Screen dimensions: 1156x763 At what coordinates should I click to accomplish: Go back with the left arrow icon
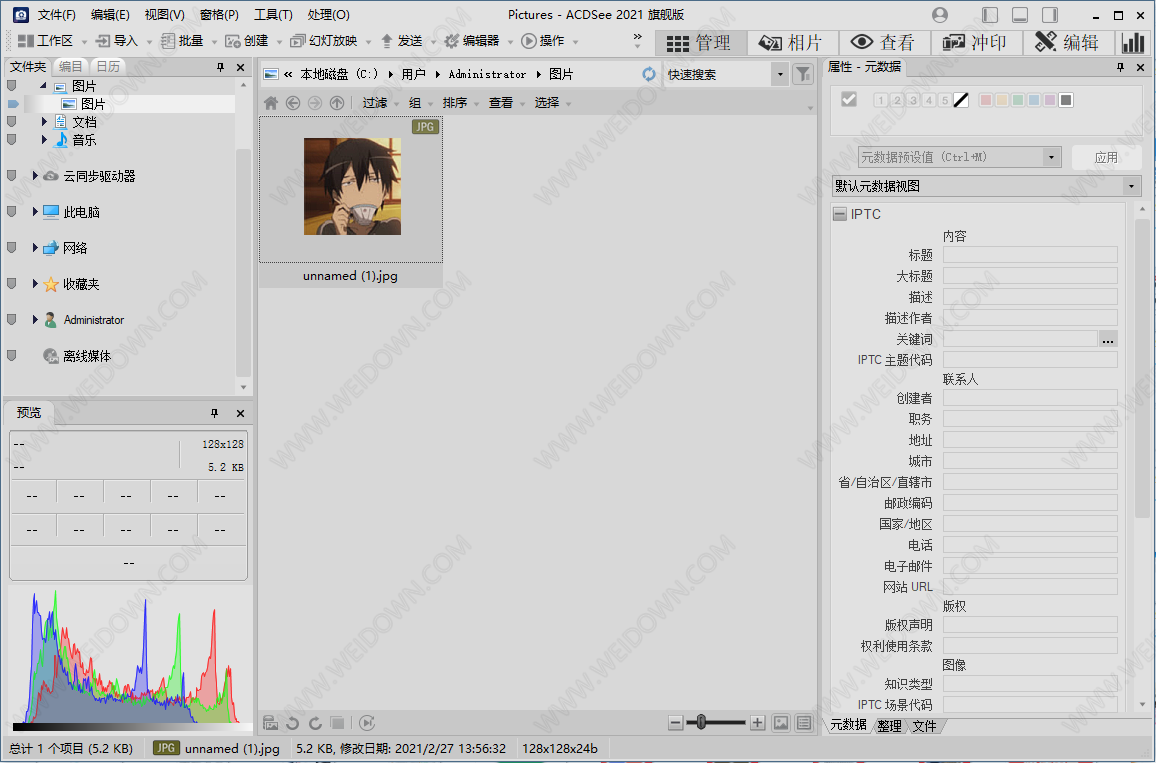[293, 102]
